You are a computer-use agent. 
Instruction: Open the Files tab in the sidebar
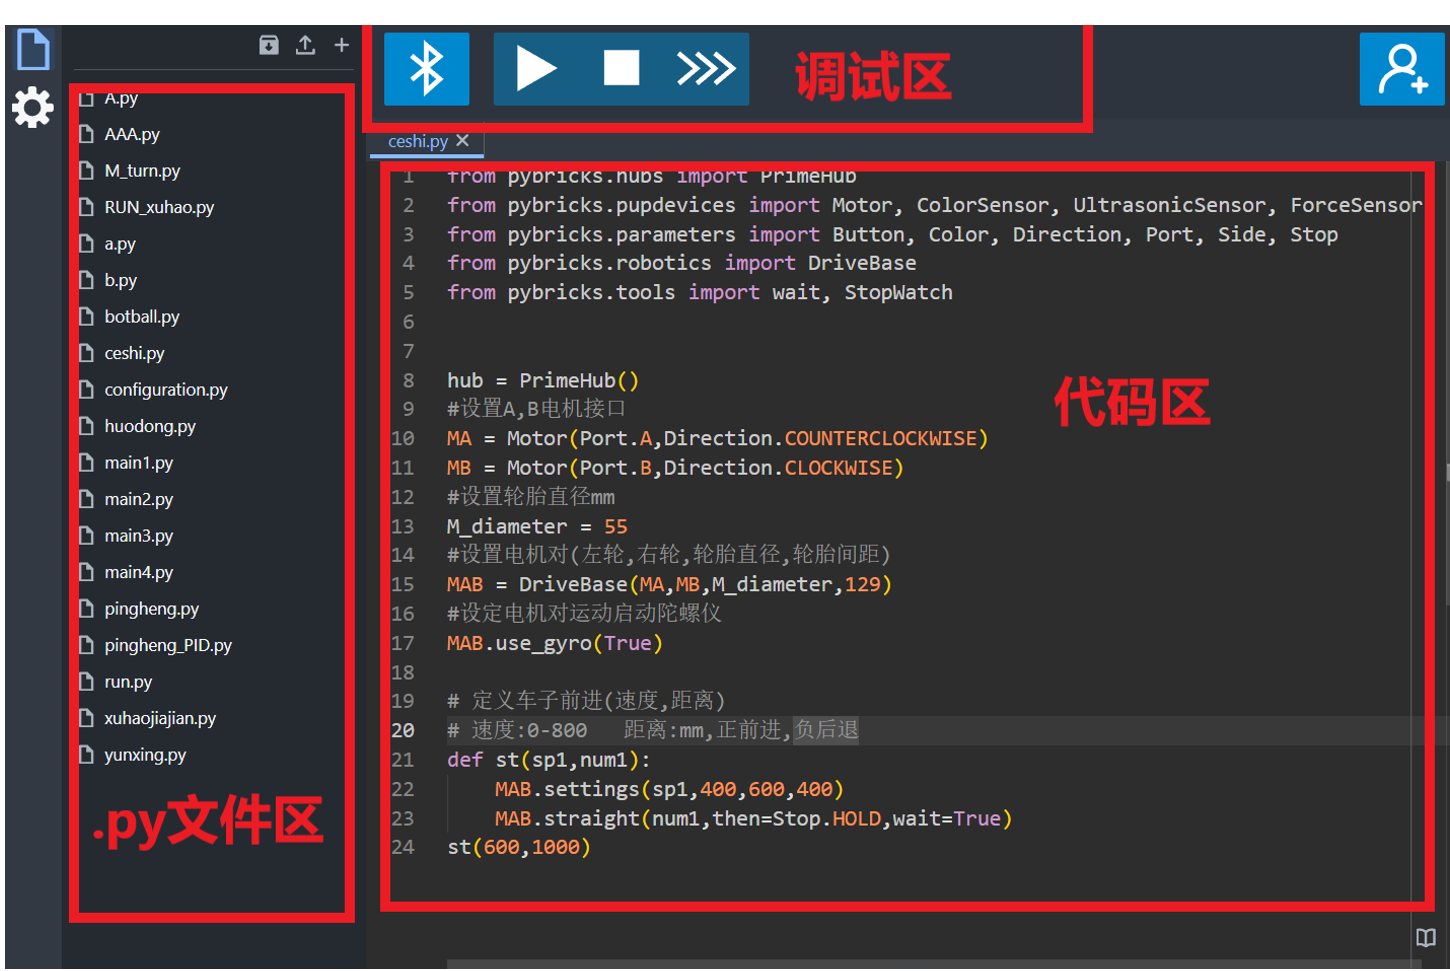click(33, 50)
